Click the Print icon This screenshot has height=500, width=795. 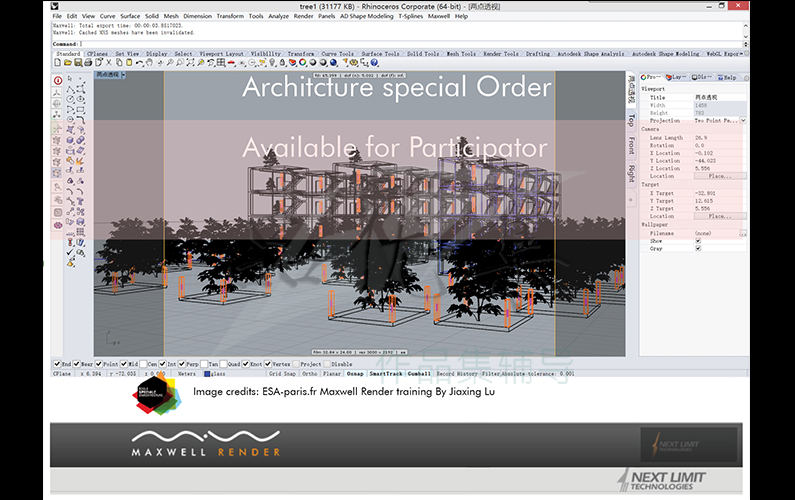[x=88, y=62]
